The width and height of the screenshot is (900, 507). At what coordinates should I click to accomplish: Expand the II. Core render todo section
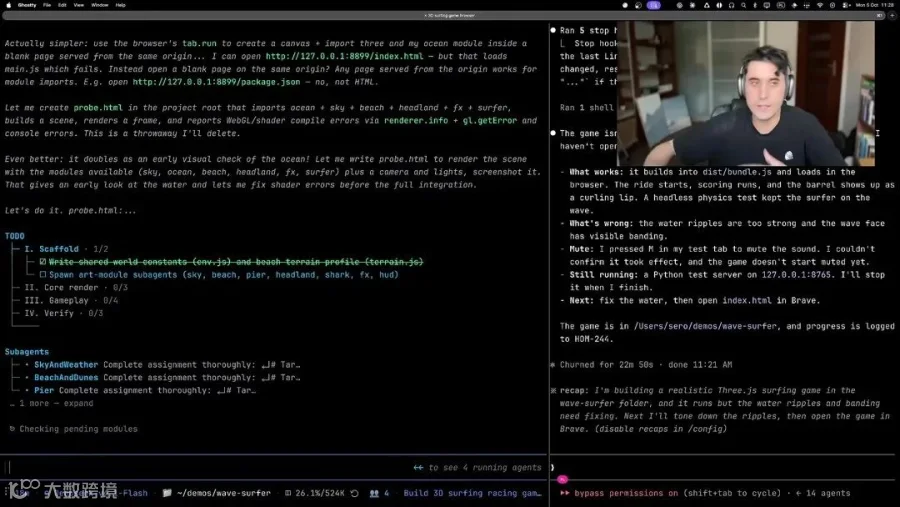pos(76,288)
